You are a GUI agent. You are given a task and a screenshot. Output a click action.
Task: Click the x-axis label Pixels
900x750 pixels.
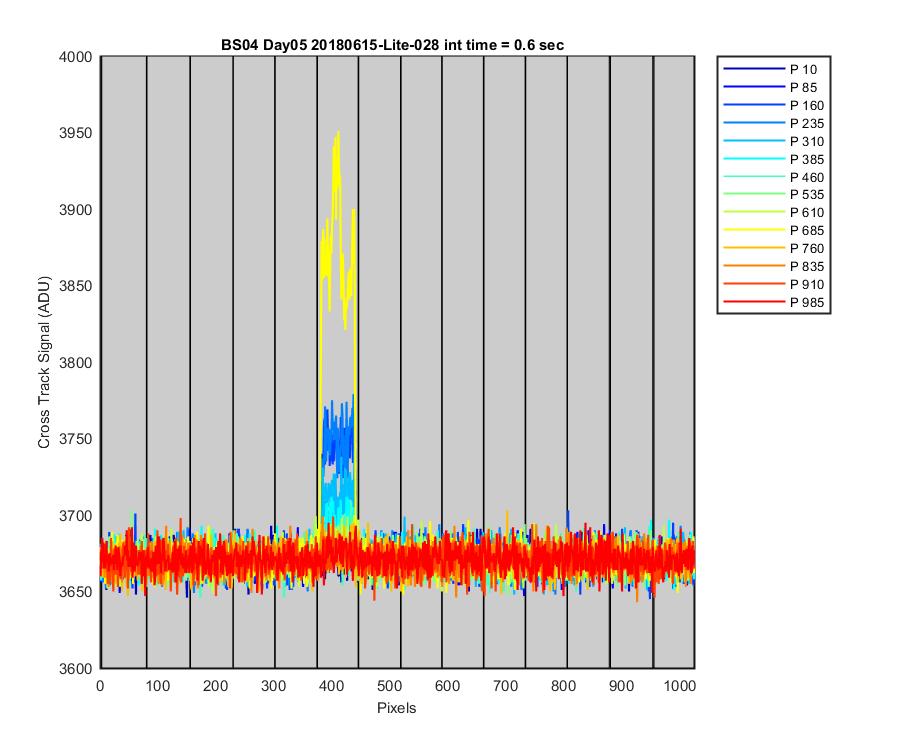(x=396, y=708)
